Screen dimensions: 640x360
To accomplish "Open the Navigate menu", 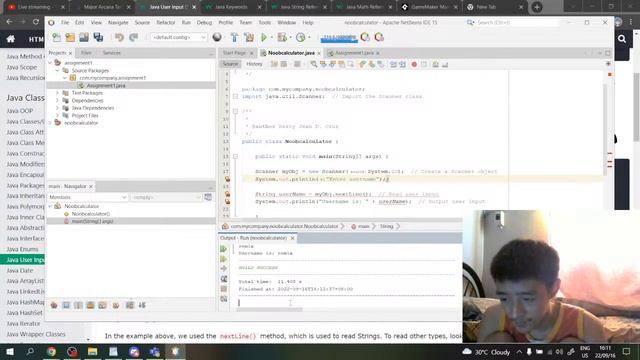I will pos(118,22).
